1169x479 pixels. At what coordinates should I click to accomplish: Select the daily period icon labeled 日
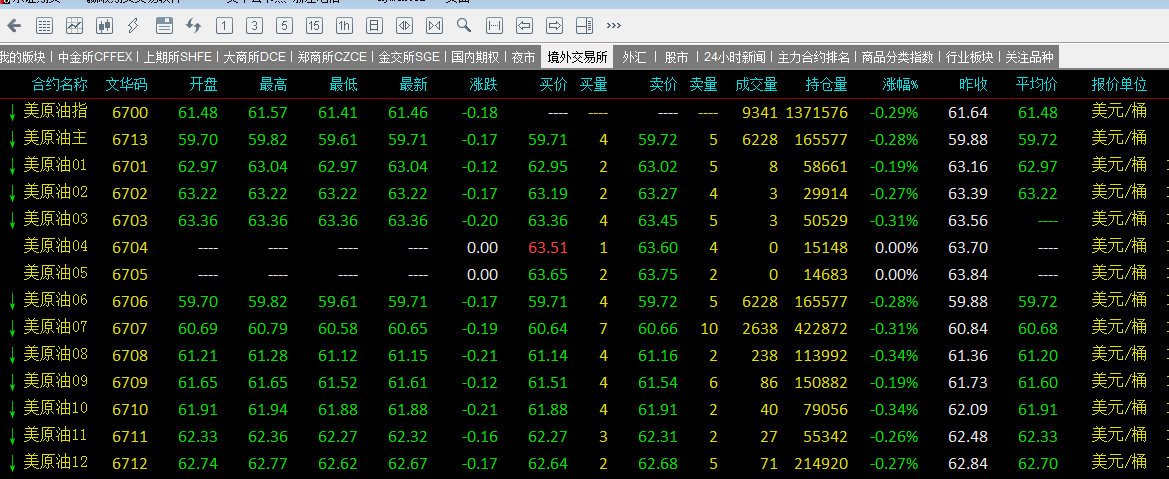point(374,26)
